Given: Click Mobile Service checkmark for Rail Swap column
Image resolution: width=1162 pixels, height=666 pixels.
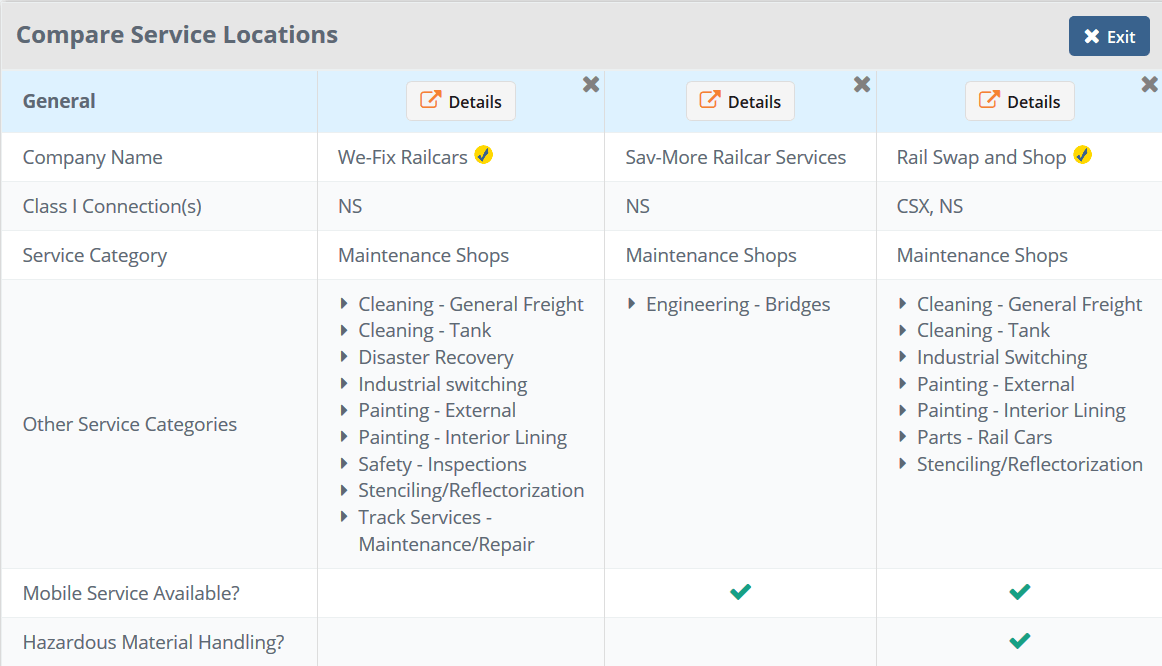Looking at the screenshot, I should click(1020, 592).
